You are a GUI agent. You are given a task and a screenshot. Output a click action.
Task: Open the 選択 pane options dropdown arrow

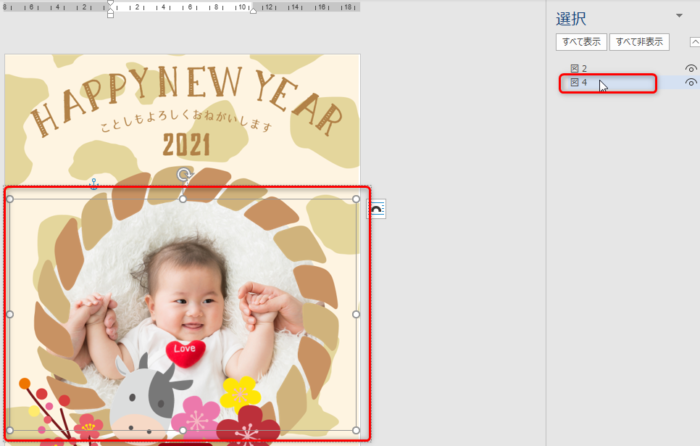pos(679,17)
